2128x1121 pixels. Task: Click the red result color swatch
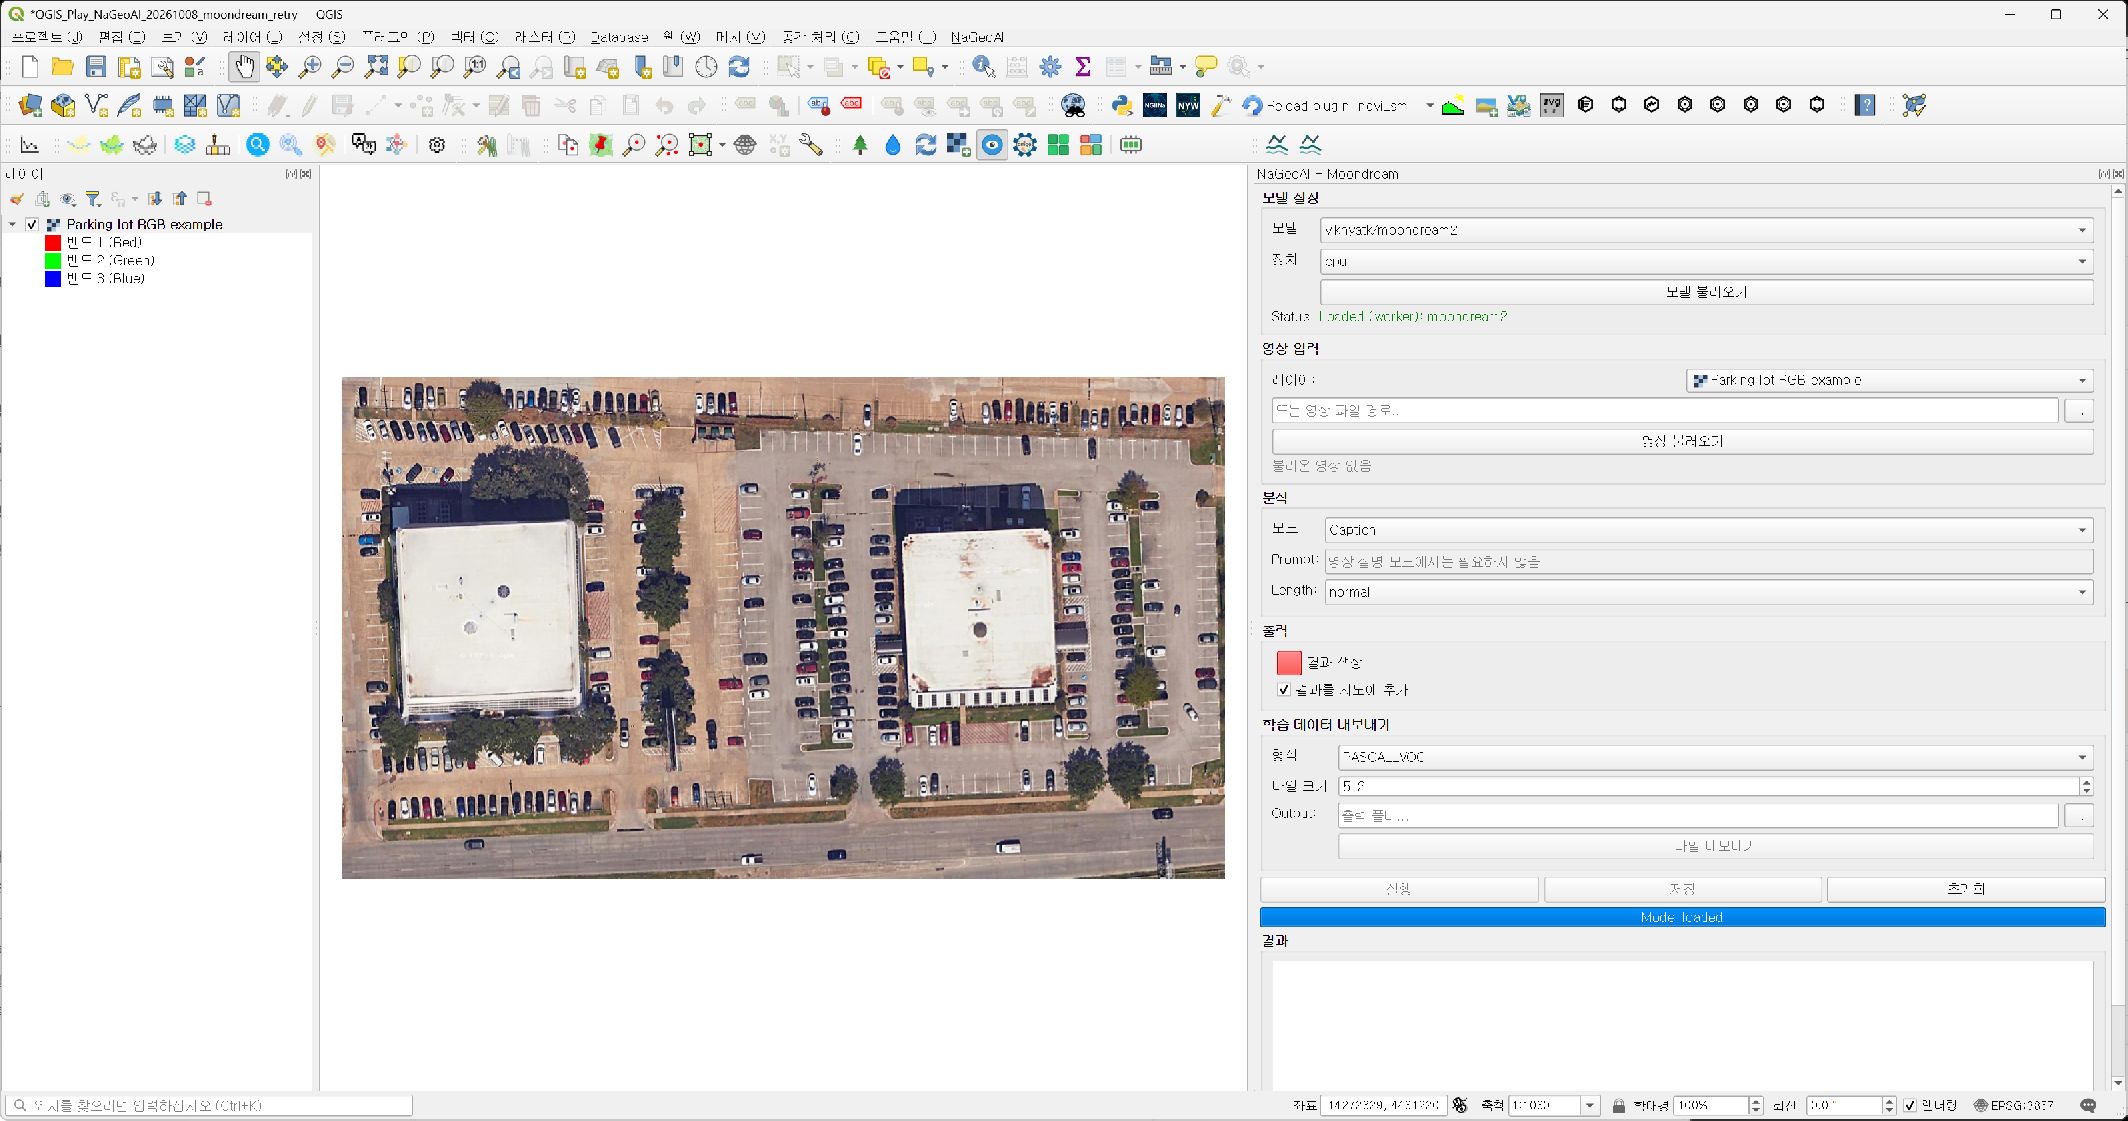[1289, 662]
